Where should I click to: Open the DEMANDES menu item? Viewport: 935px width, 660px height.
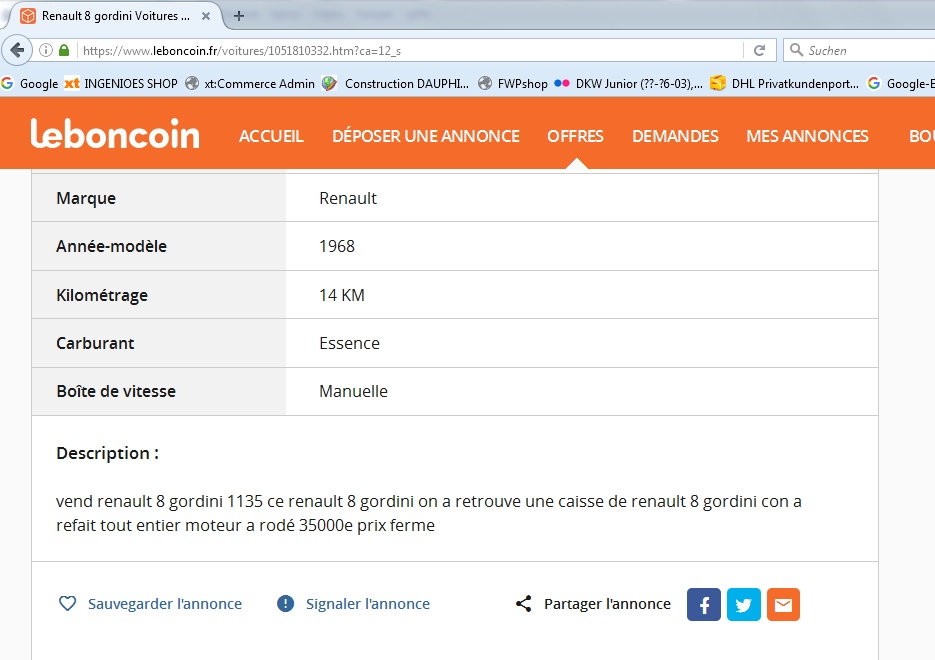675,136
